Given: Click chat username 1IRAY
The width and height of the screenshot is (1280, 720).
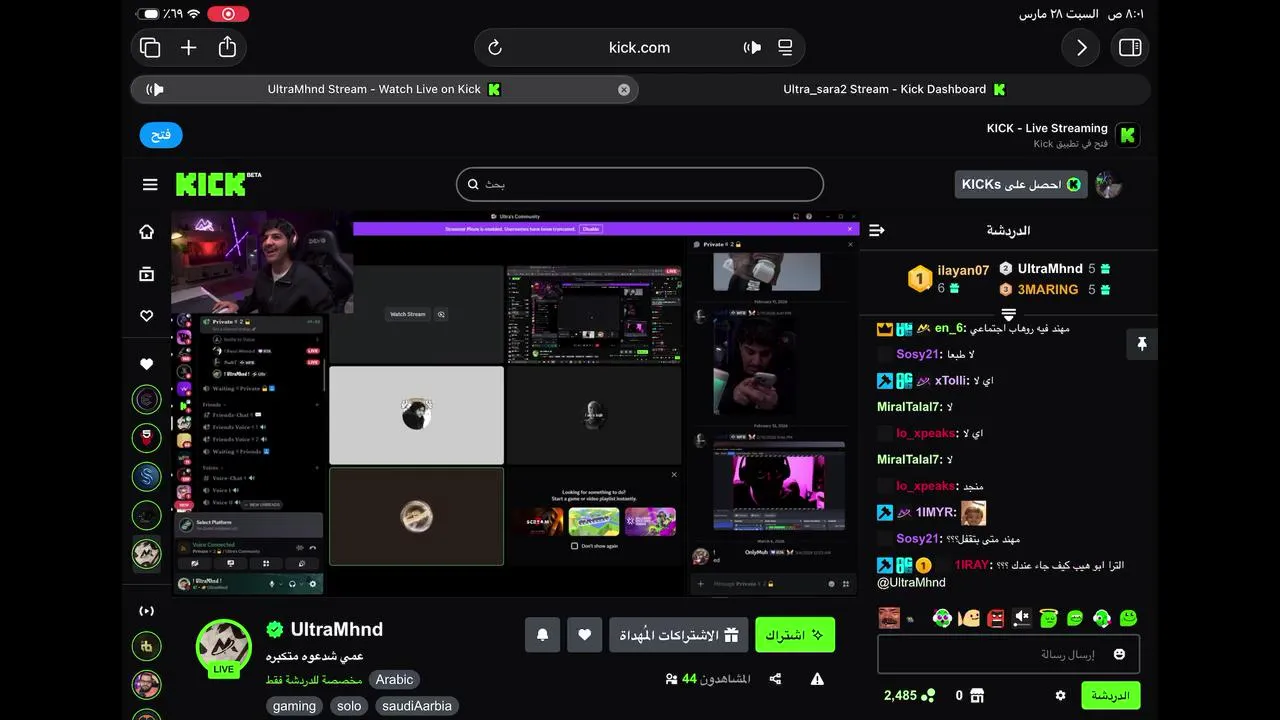Looking at the screenshot, I should 972,565.
